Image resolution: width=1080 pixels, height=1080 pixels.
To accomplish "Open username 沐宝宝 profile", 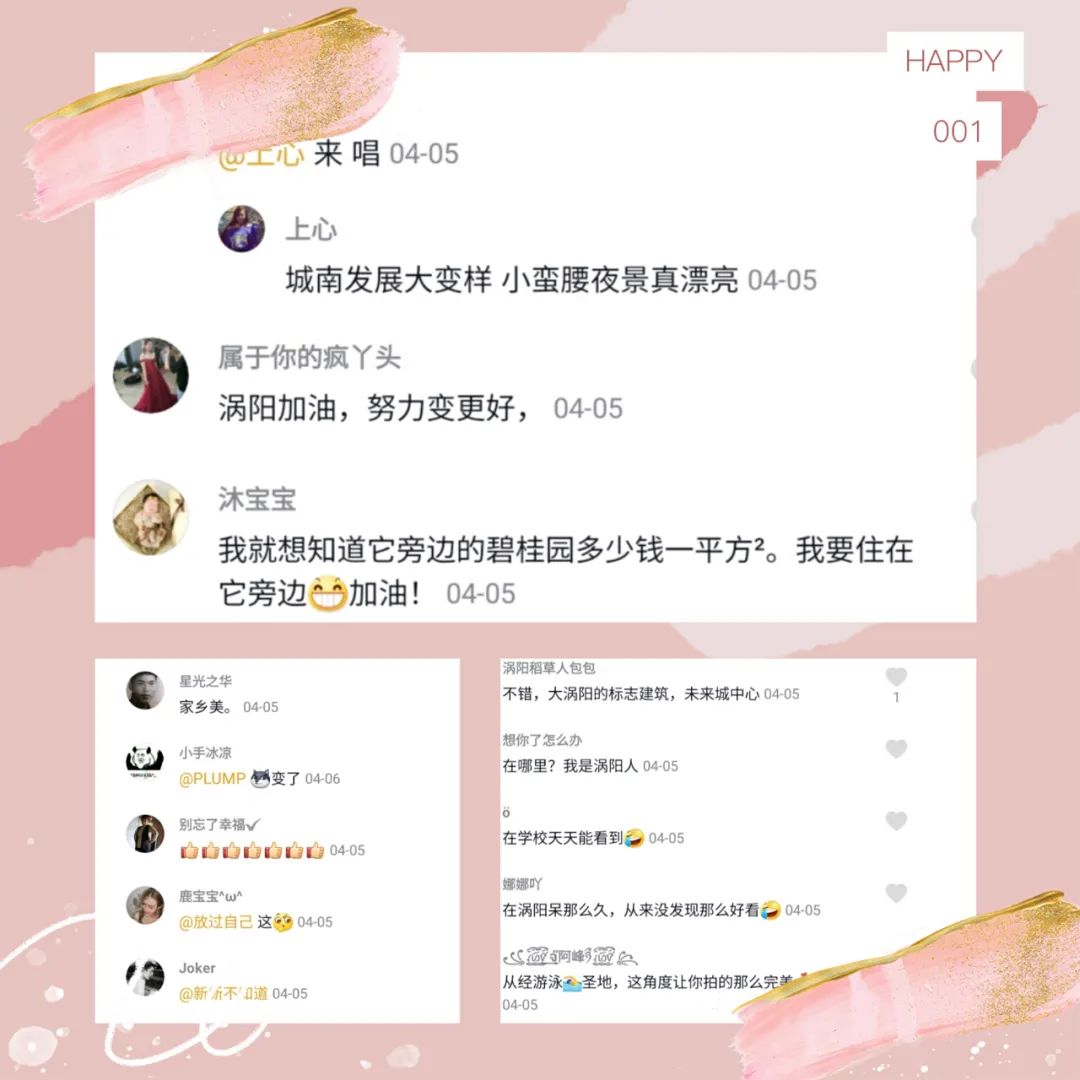I will tap(257, 499).
